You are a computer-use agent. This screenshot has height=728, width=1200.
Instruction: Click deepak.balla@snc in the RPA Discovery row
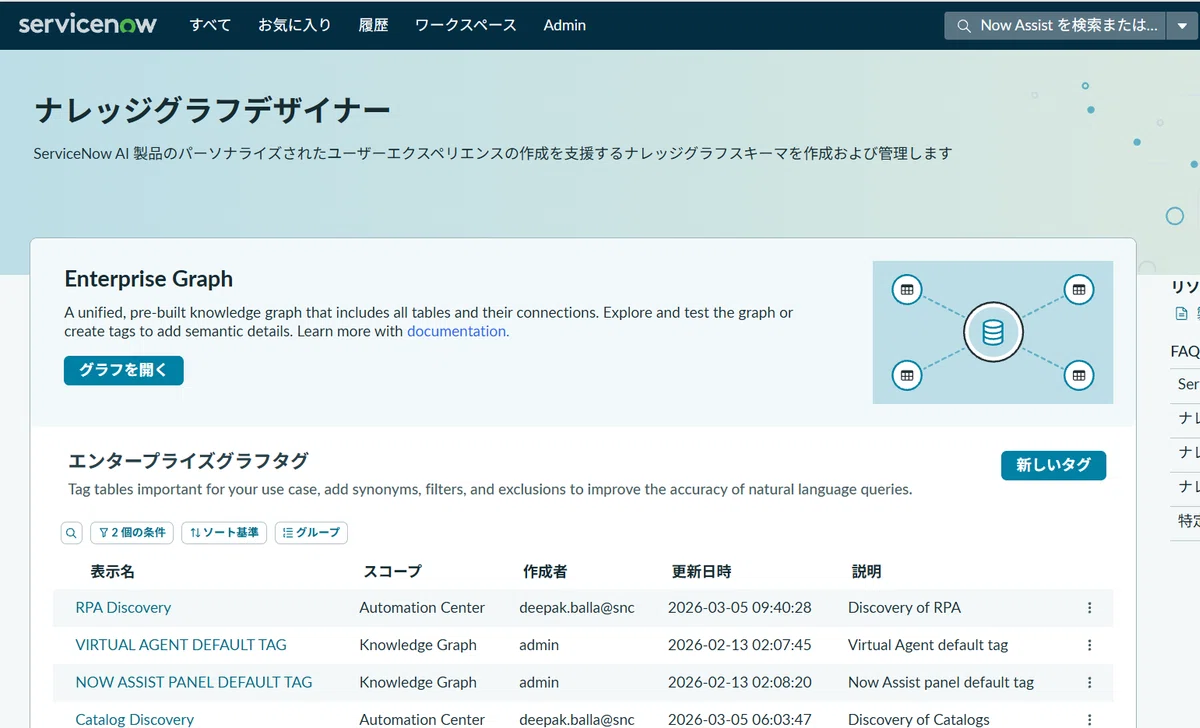(577, 607)
